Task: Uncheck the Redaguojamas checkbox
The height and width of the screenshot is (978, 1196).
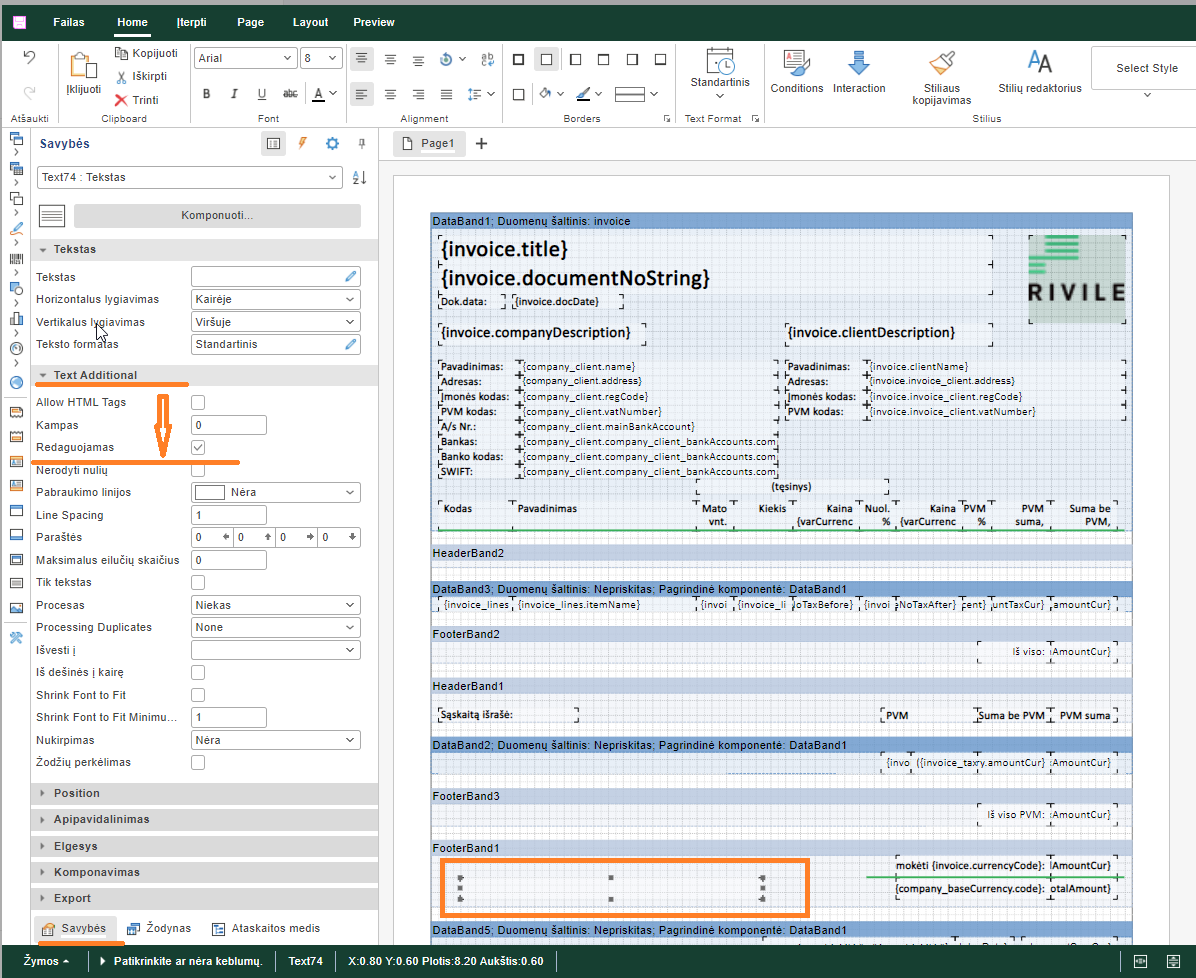Action: click(x=198, y=447)
